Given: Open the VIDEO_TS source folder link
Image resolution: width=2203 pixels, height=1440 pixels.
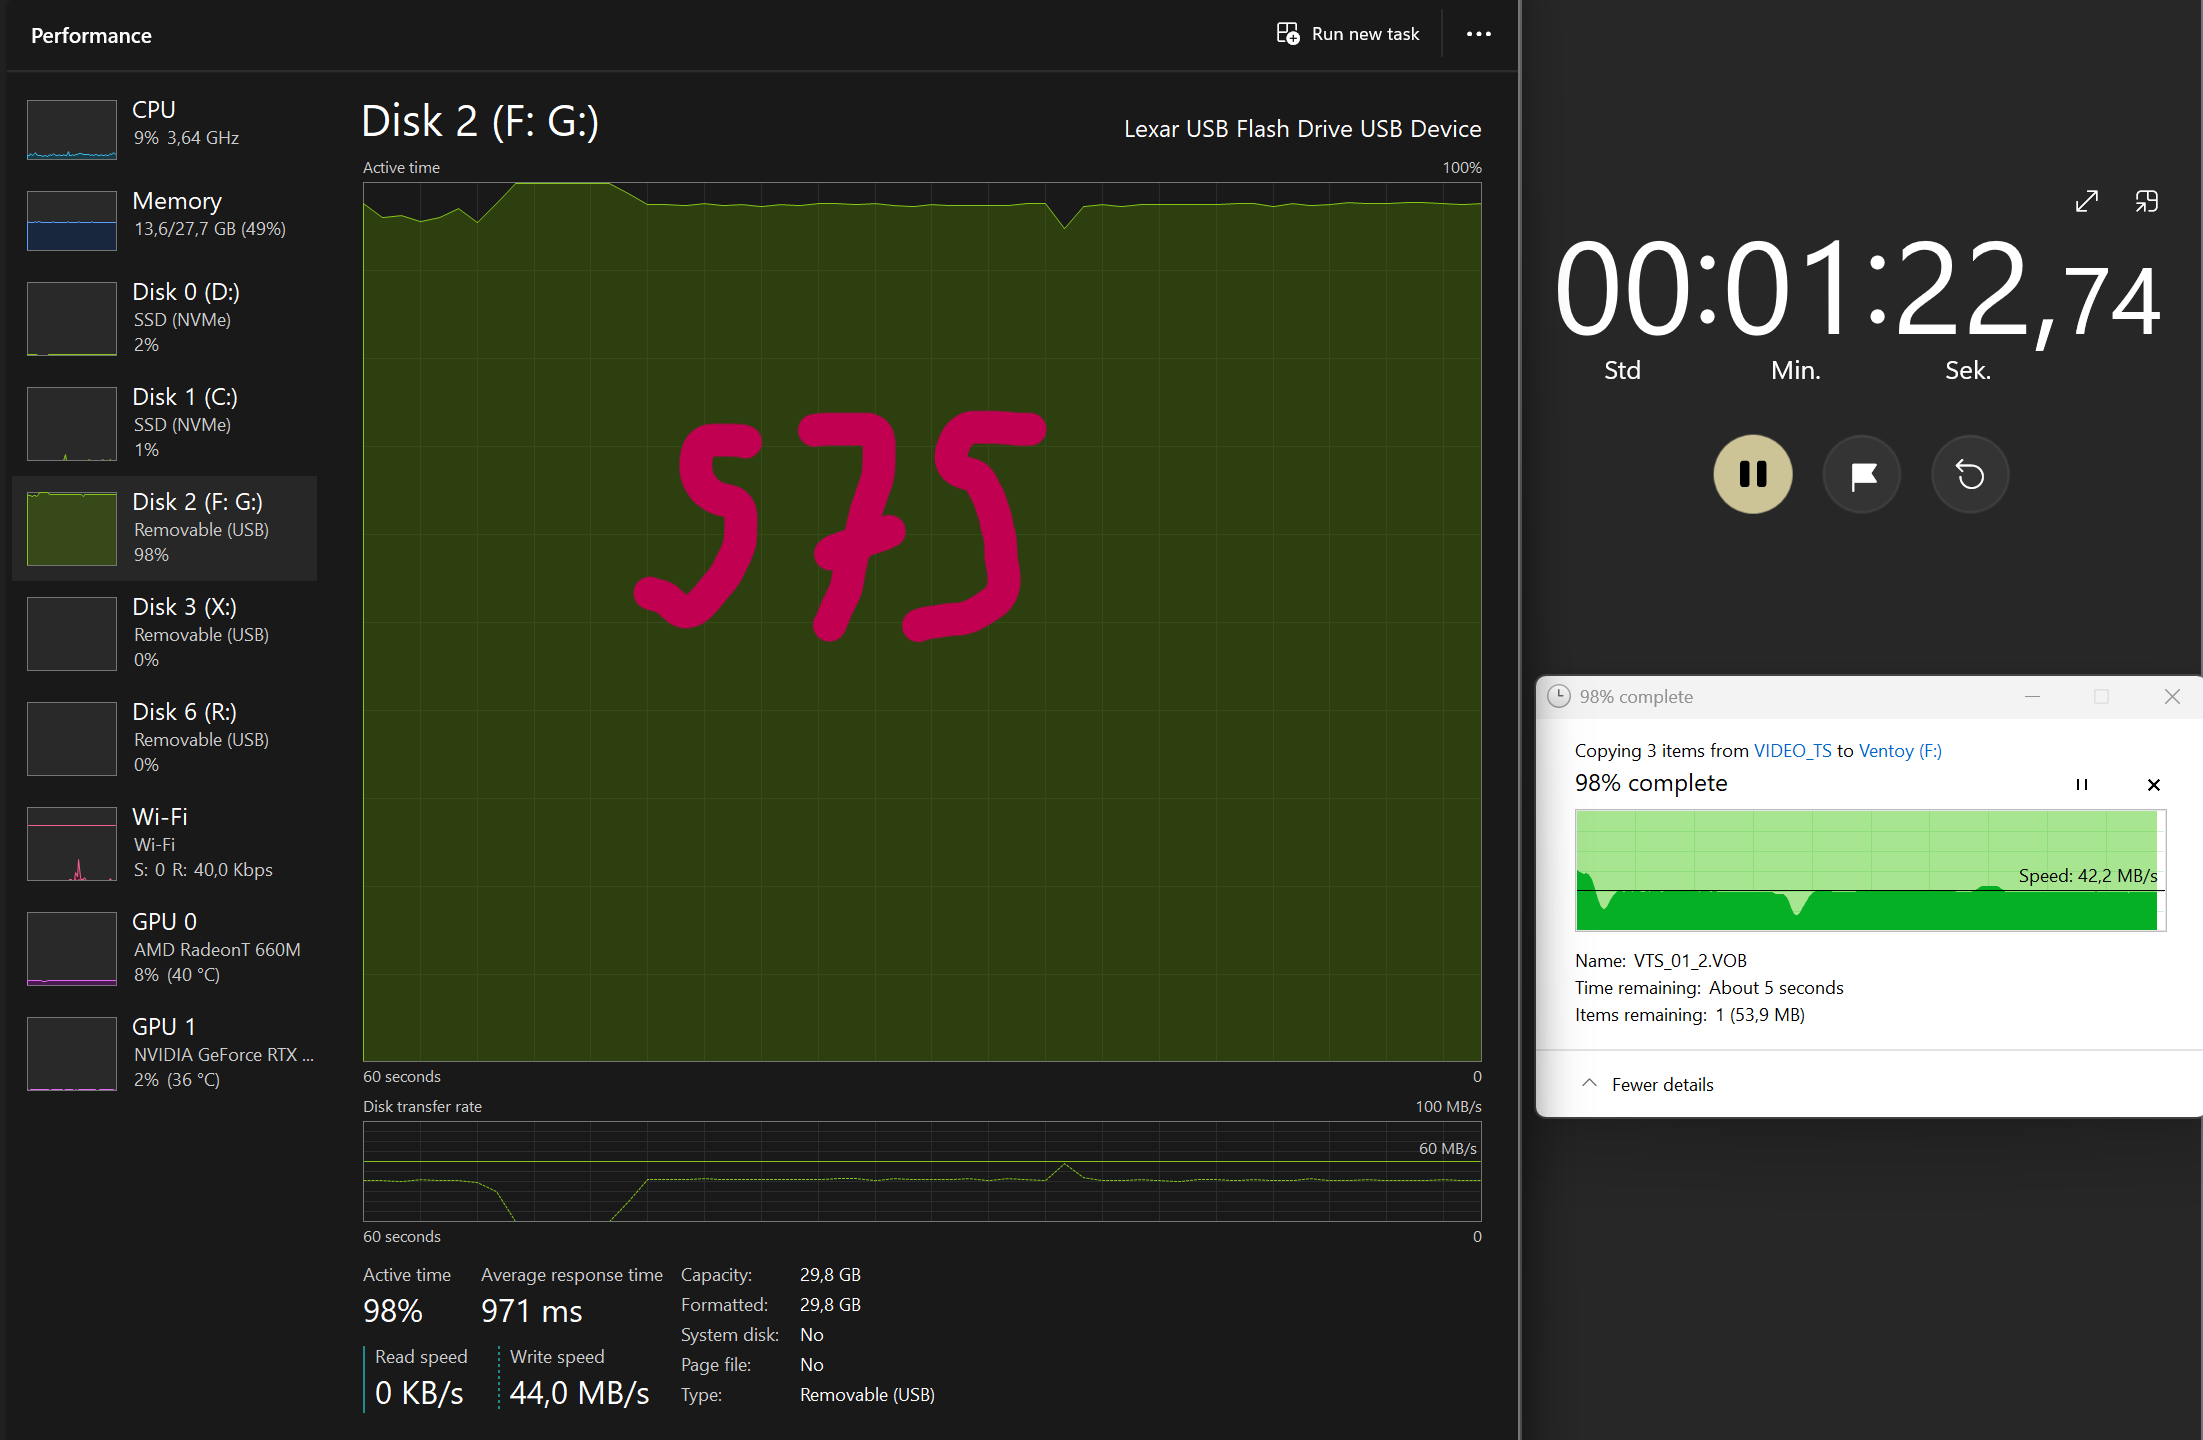Looking at the screenshot, I should [1792, 751].
